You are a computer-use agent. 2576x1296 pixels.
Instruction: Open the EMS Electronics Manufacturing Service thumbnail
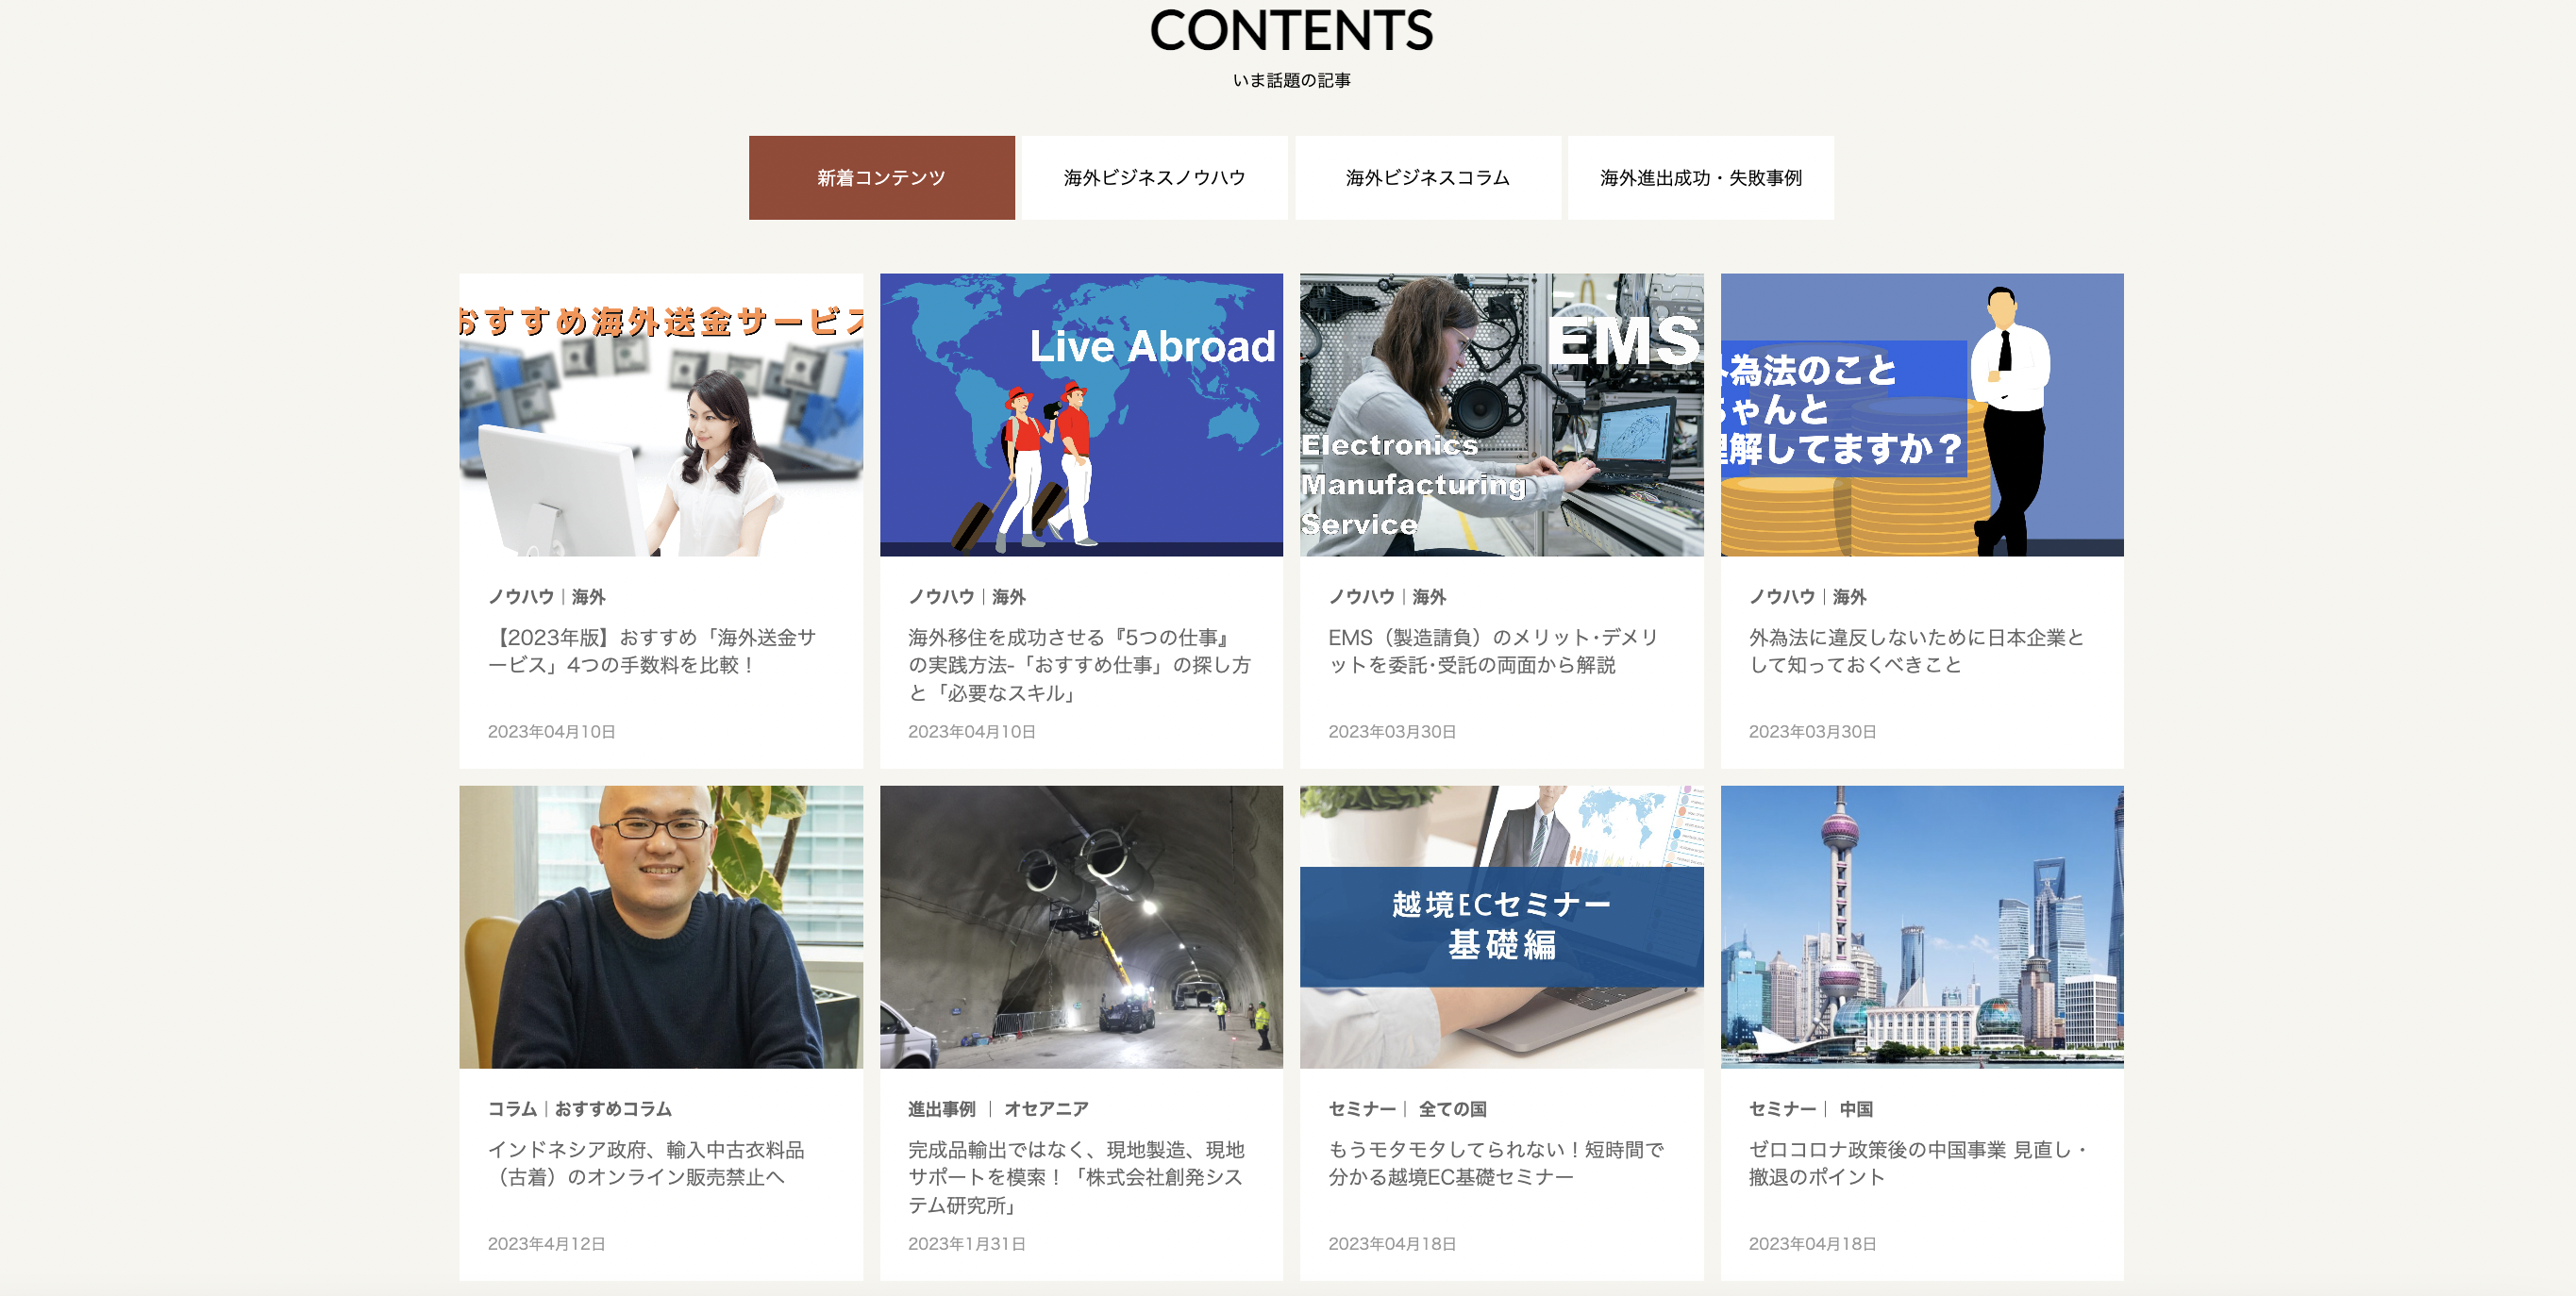1501,415
